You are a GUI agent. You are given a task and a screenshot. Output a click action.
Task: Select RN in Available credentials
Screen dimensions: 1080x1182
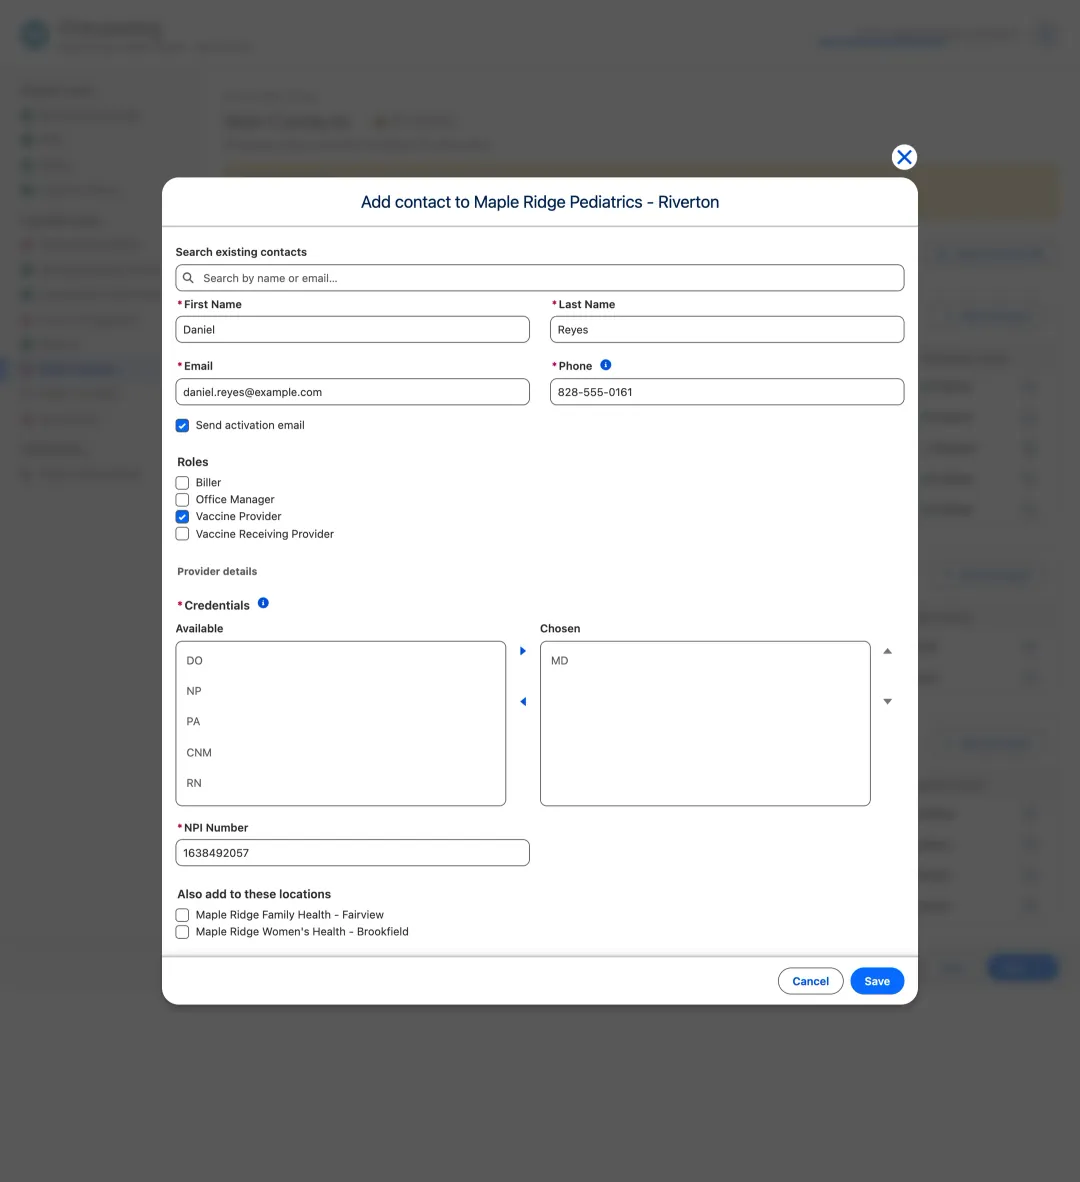click(341, 783)
